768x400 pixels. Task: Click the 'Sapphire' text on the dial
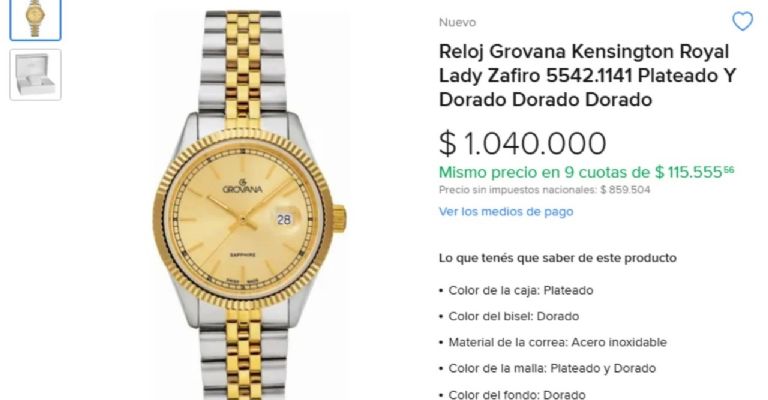243,255
